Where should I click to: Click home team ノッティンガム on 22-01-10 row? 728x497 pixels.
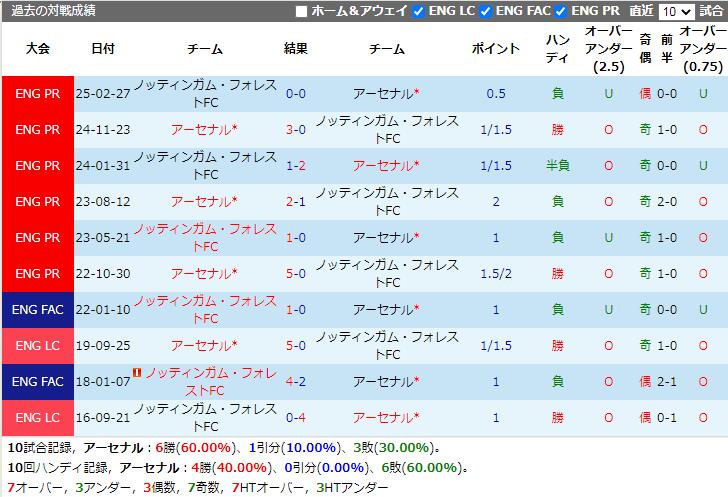pos(205,310)
